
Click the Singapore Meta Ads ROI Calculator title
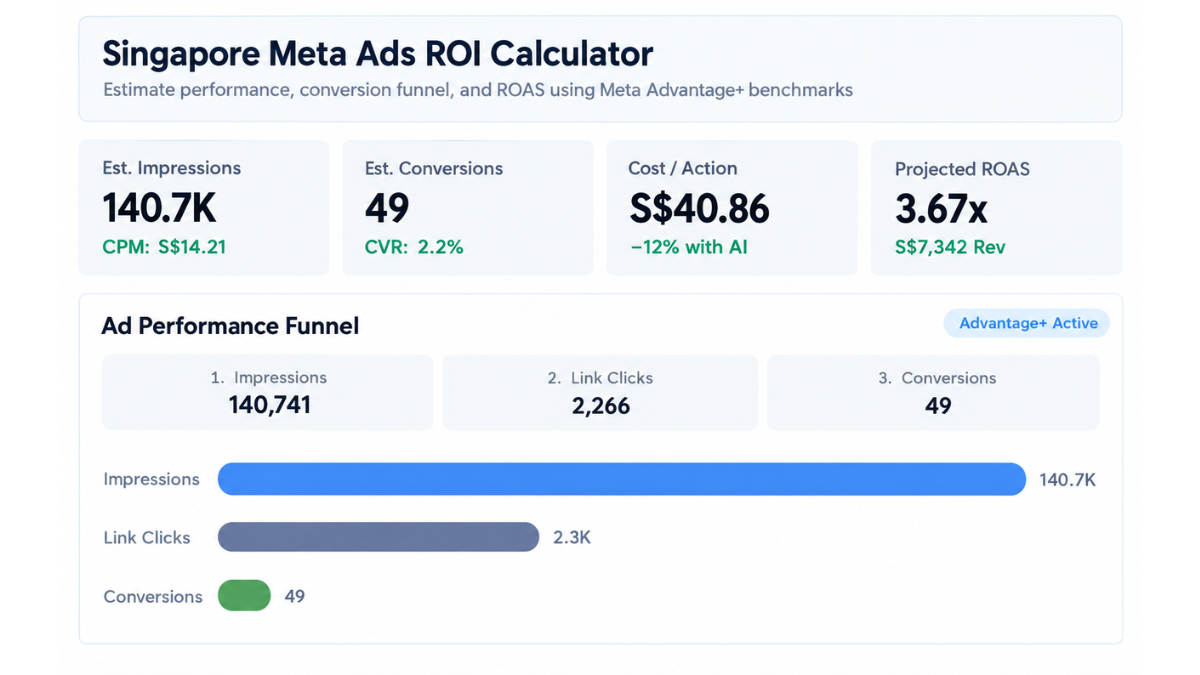pos(378,52)
